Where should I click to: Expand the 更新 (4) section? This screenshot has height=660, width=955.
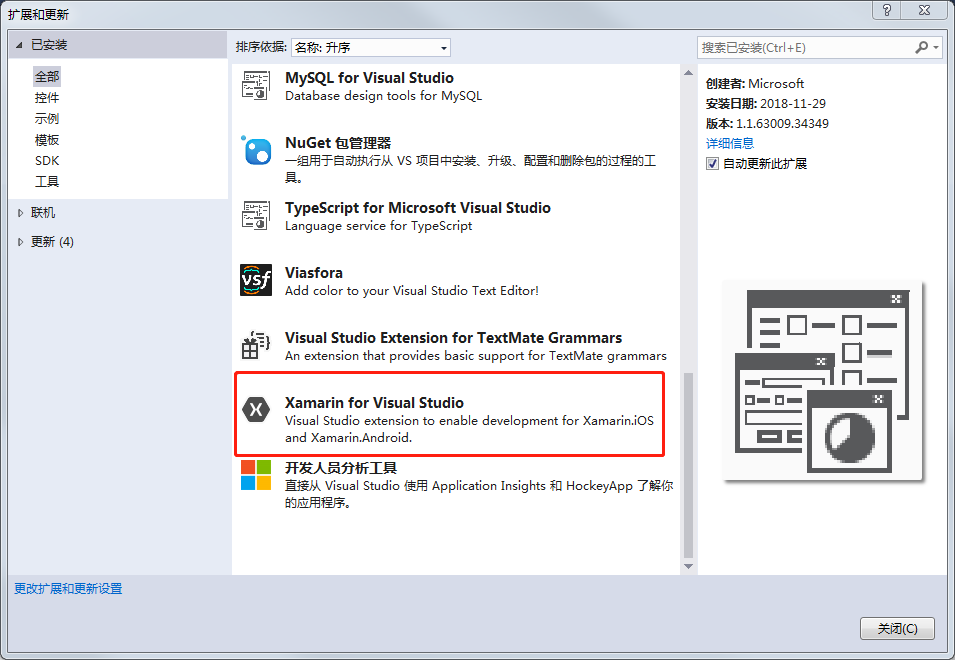(x=49, y=240)
